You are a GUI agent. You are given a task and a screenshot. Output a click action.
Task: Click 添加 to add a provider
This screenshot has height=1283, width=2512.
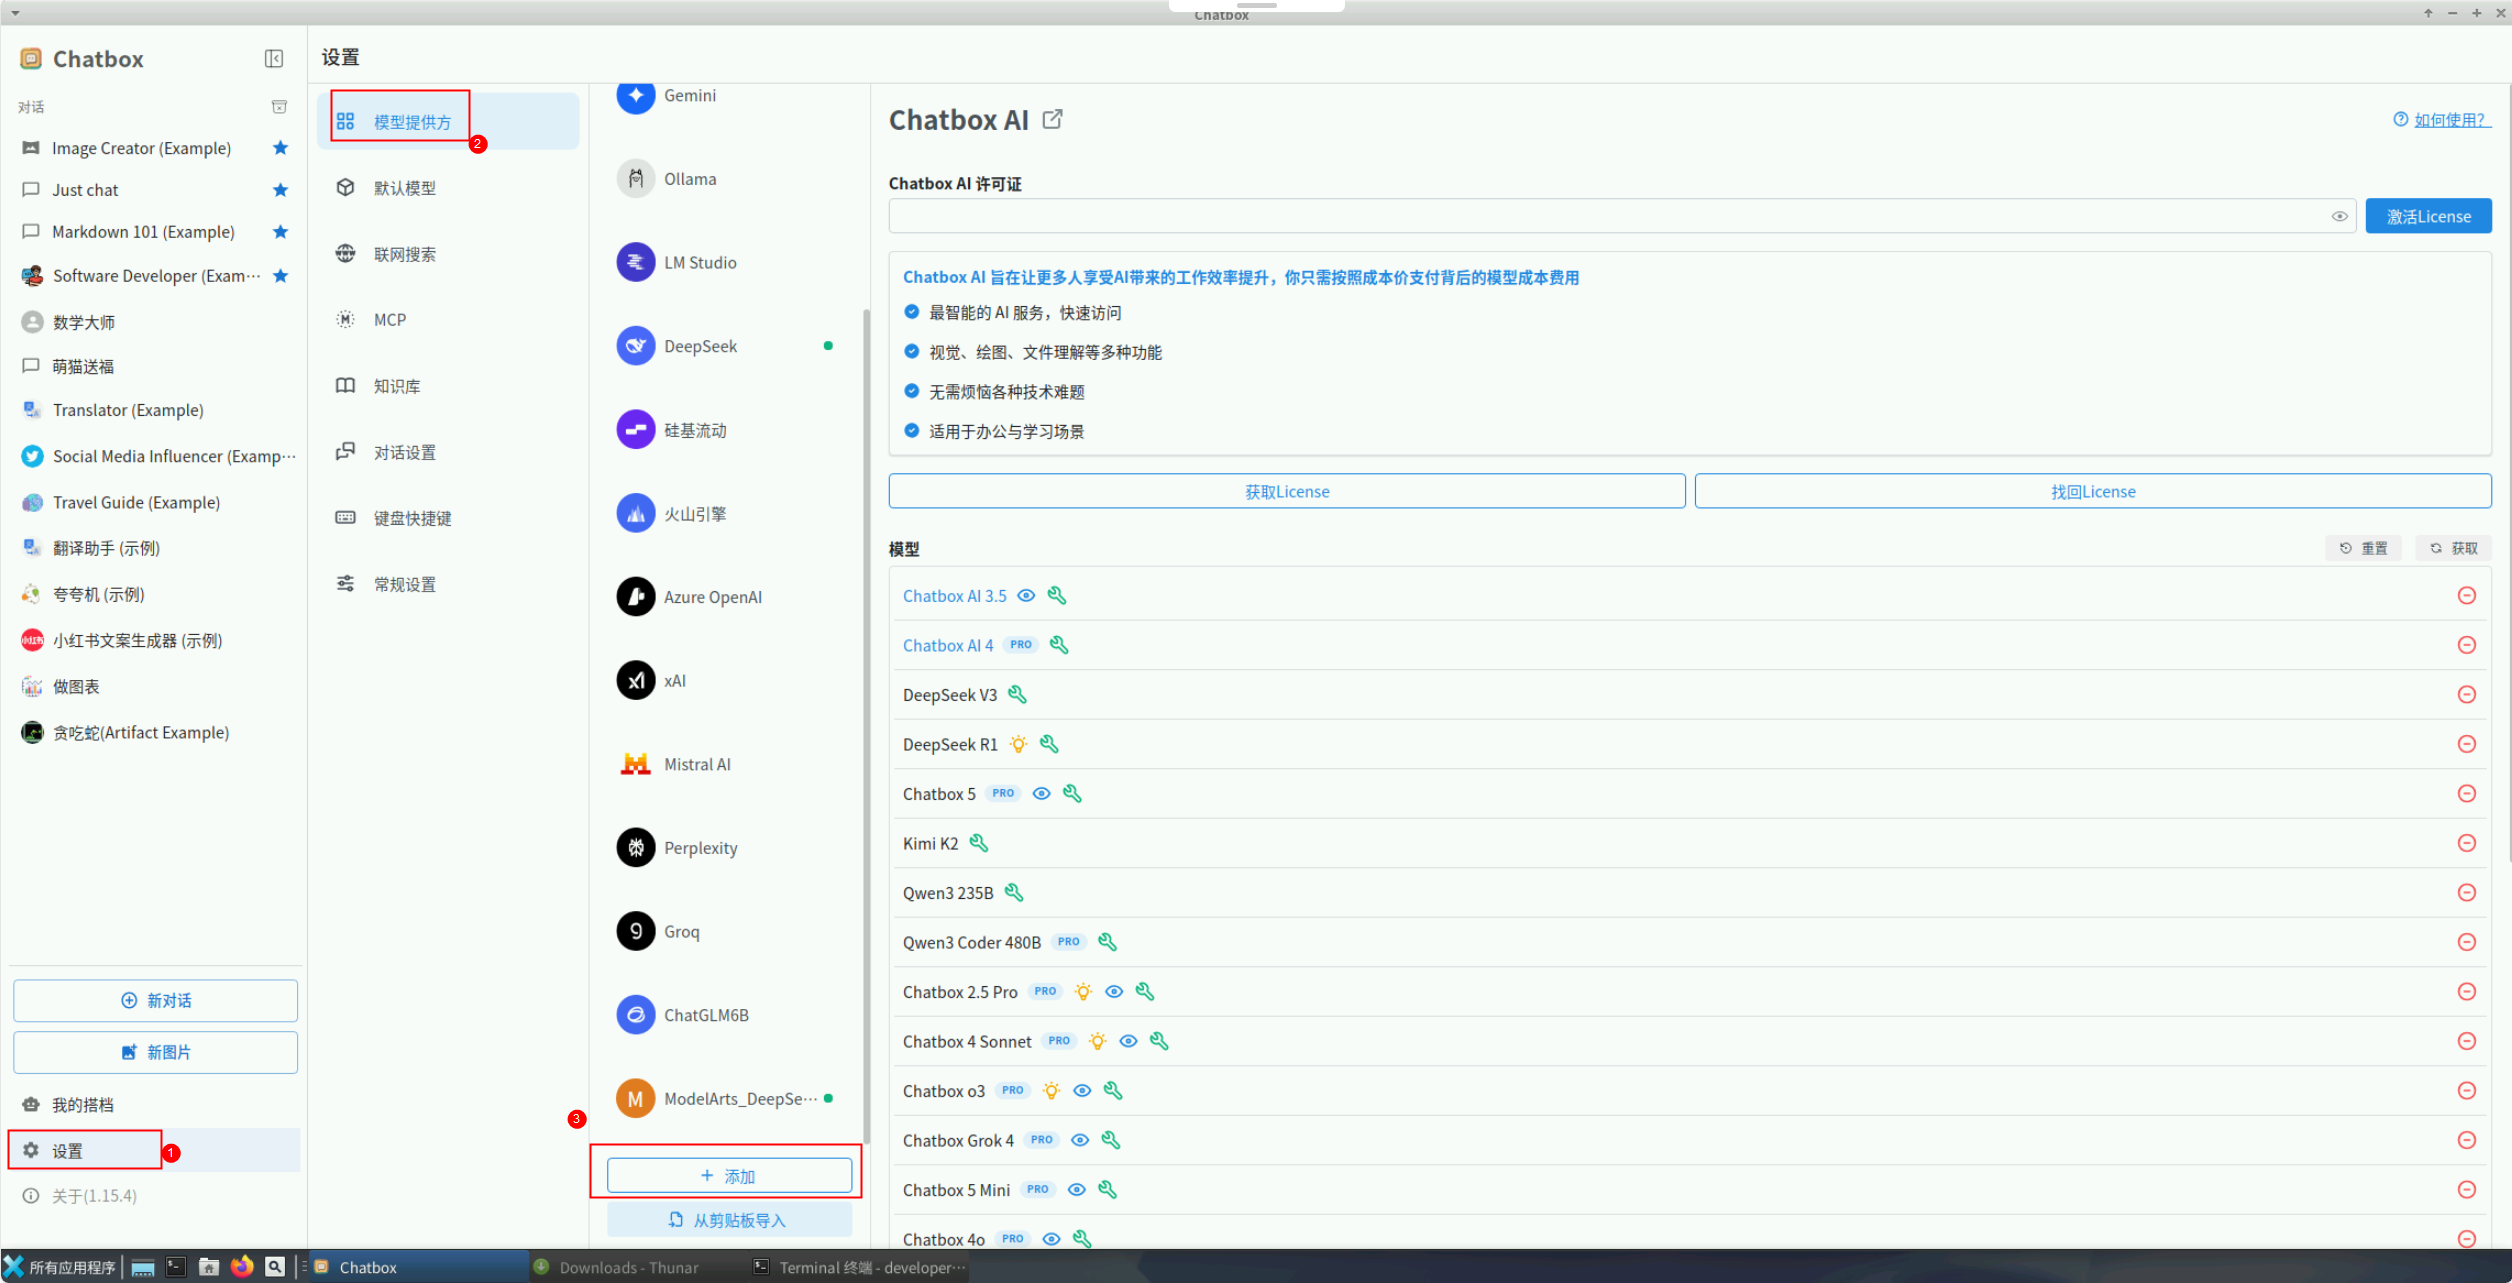729,1176
